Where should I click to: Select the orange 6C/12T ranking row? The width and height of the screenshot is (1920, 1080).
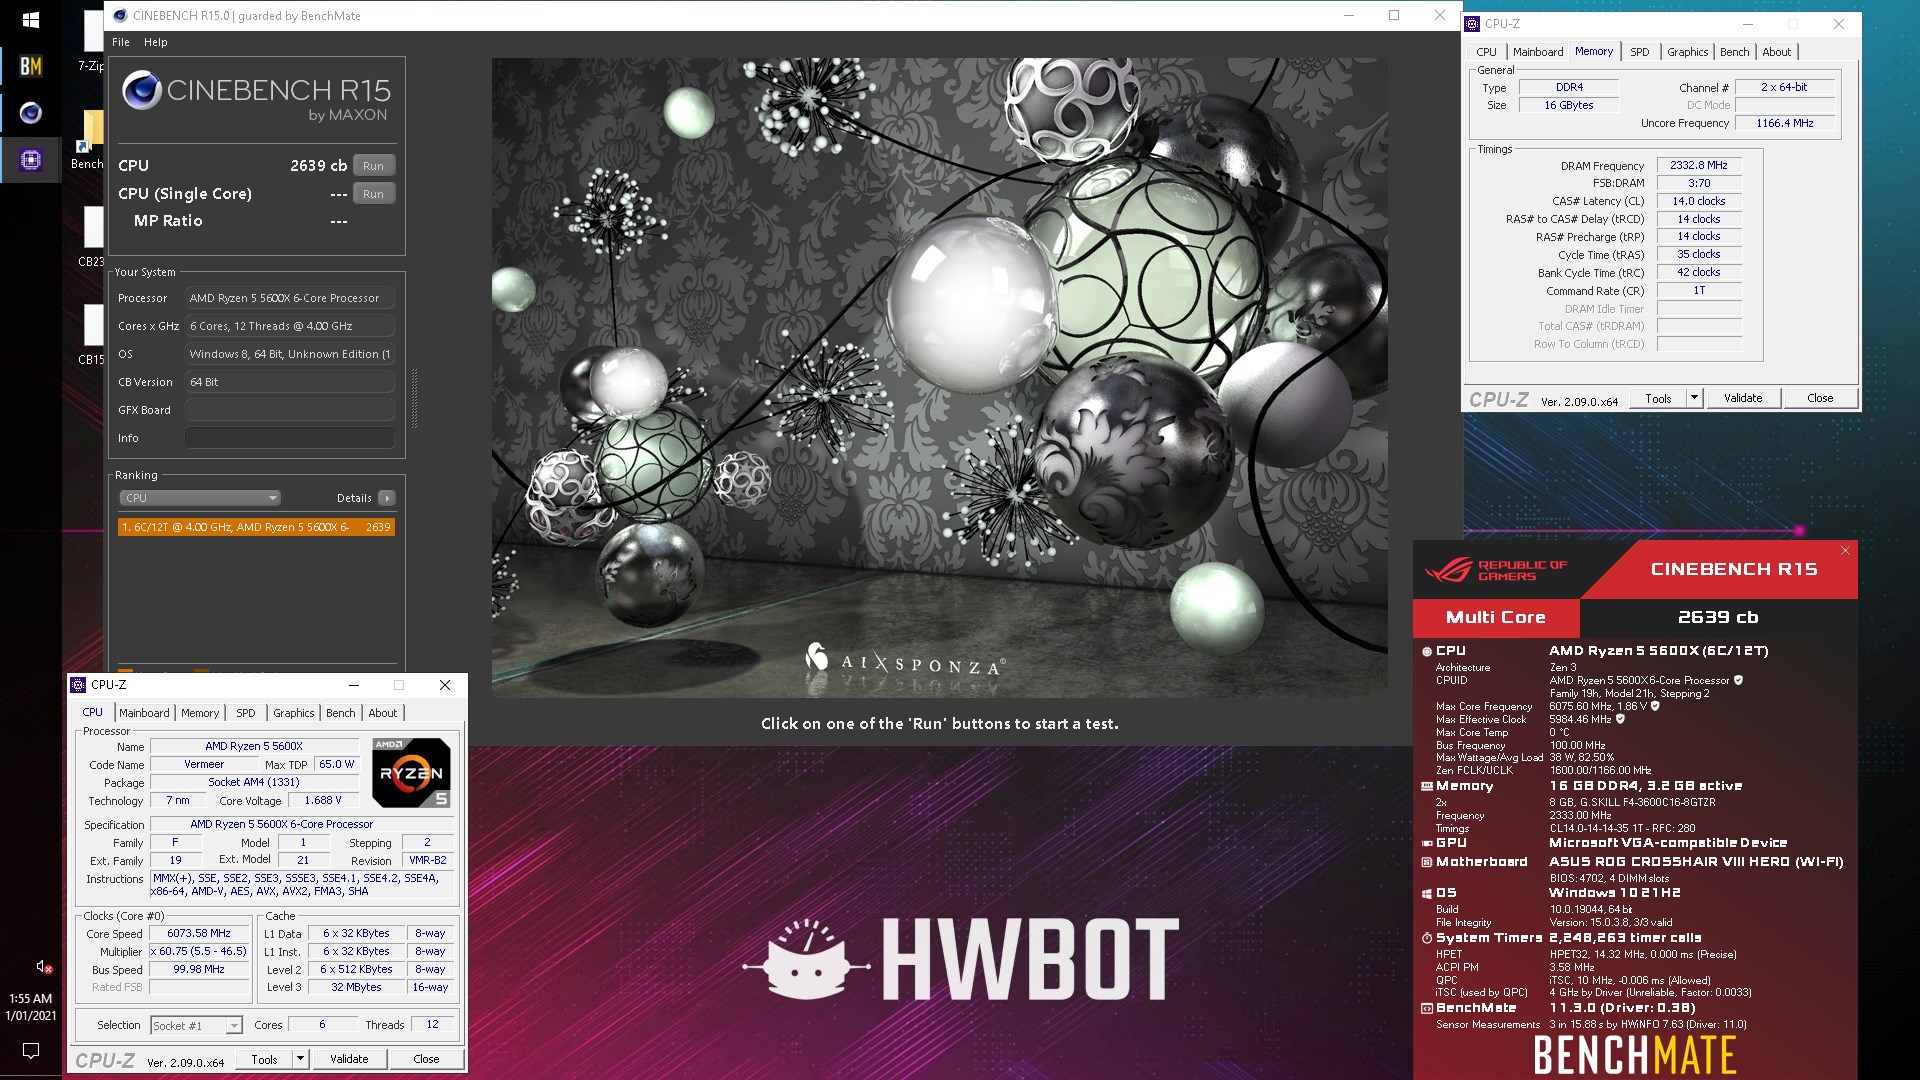pos(256,527)
